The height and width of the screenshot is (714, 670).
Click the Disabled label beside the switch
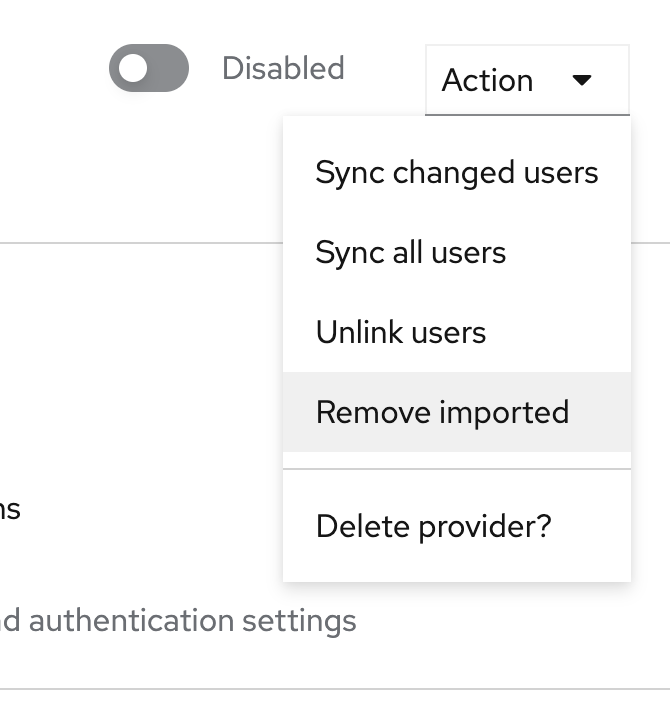283,68
